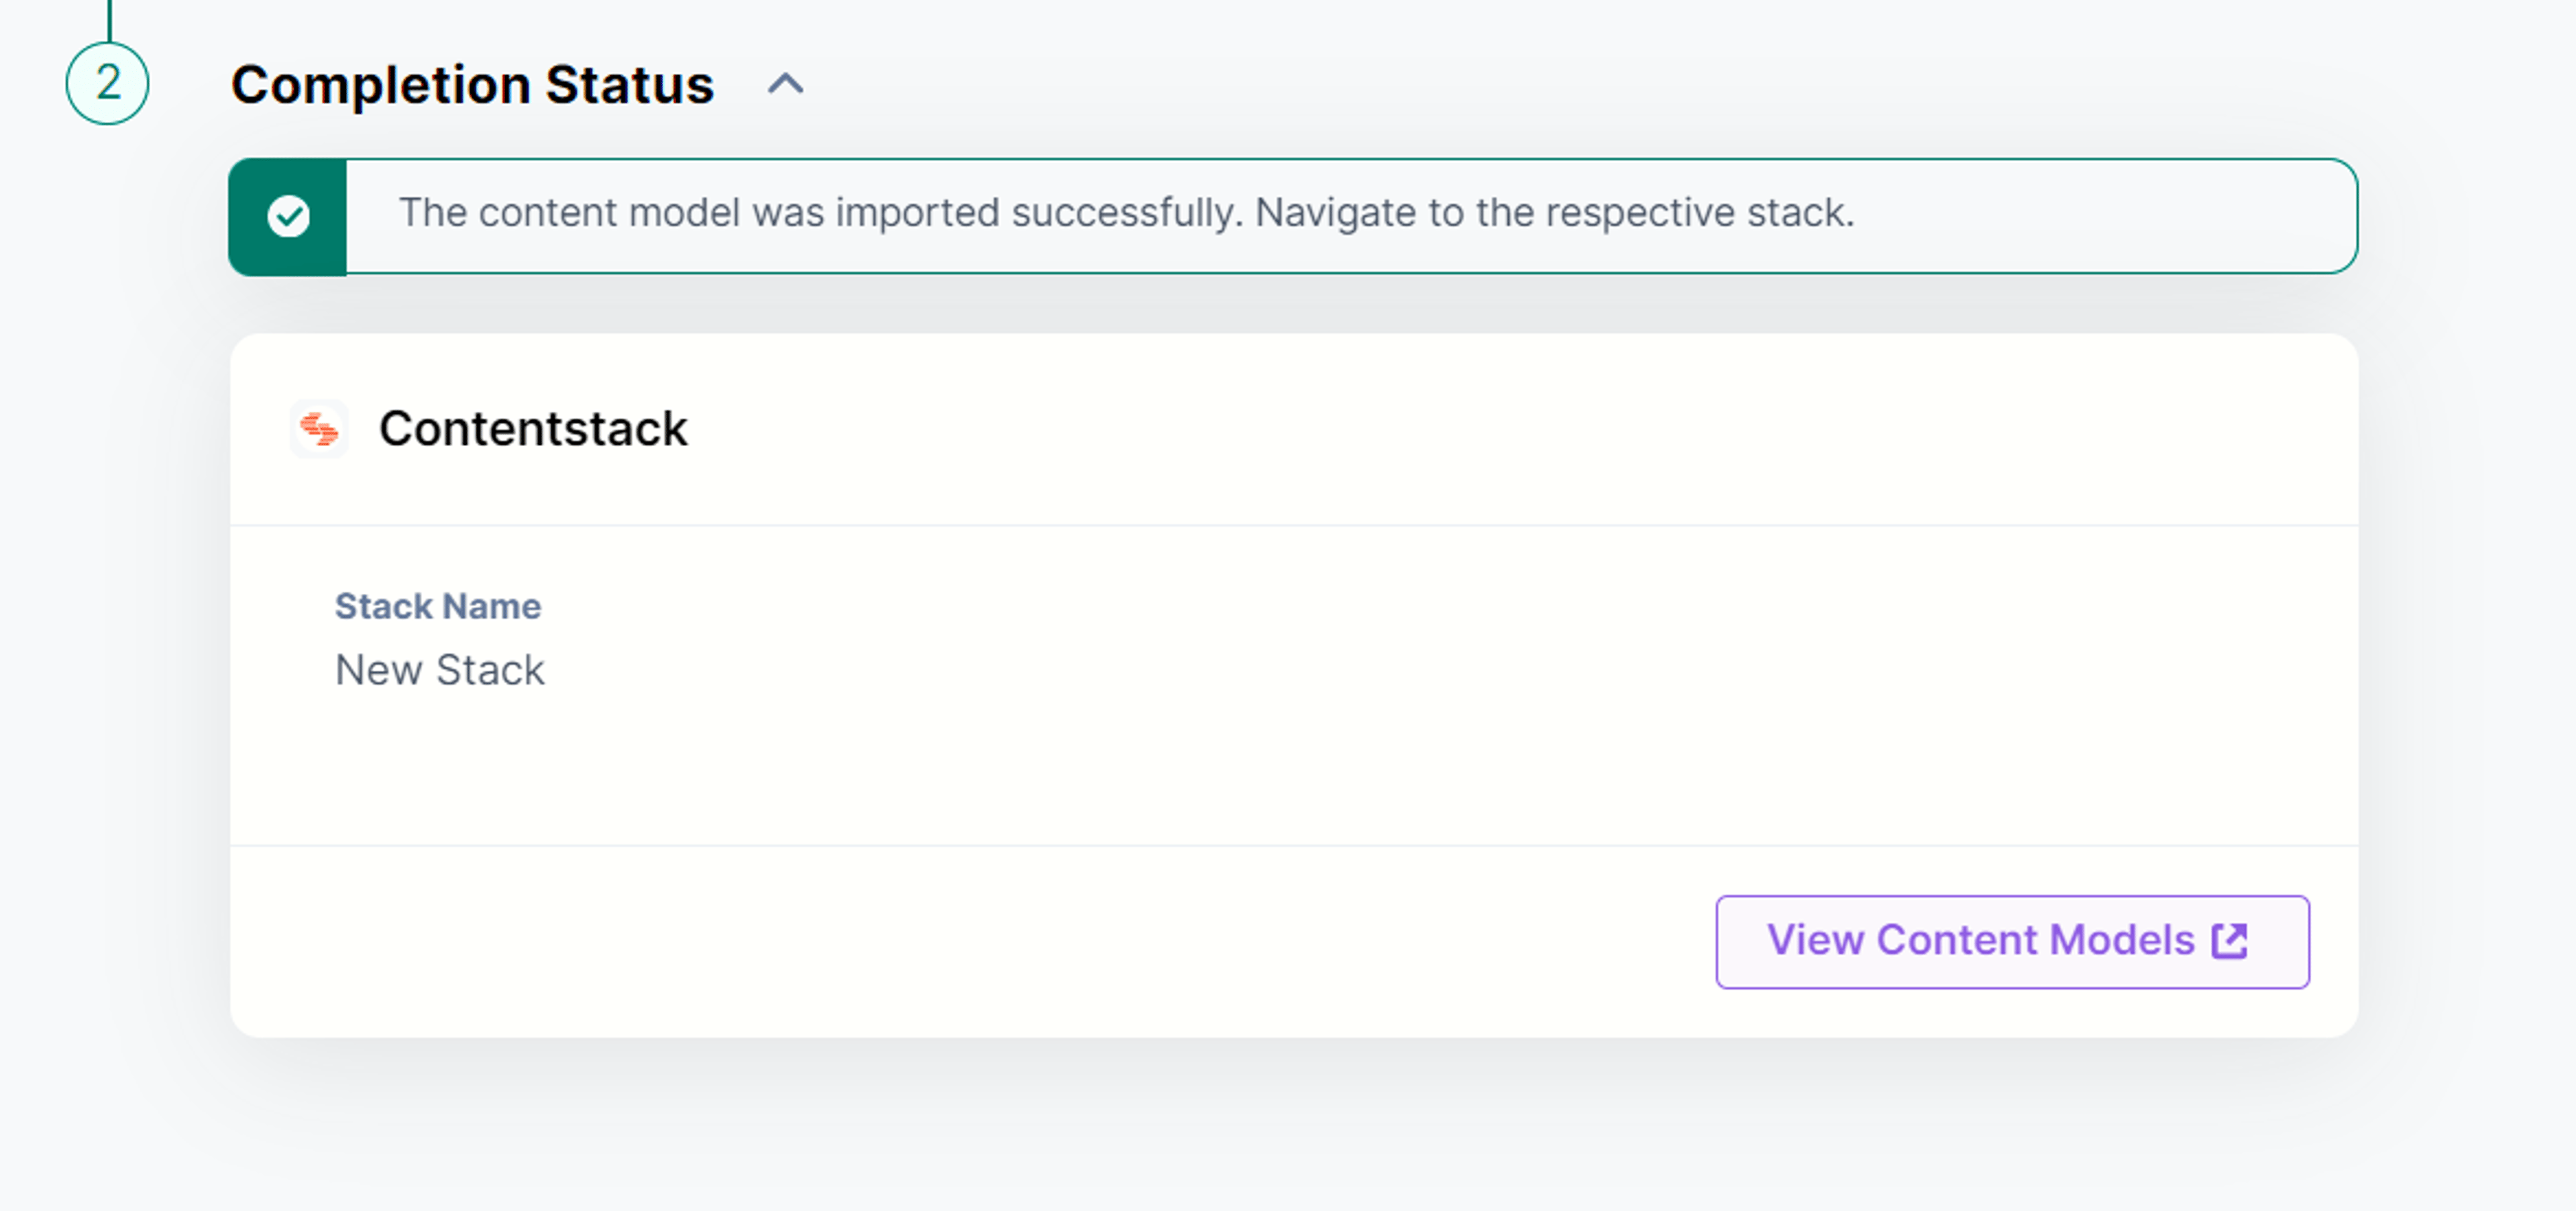Click the dark green block of success banner
The width and height of the screenshot is (2576, 1211).
coord(288,216)
